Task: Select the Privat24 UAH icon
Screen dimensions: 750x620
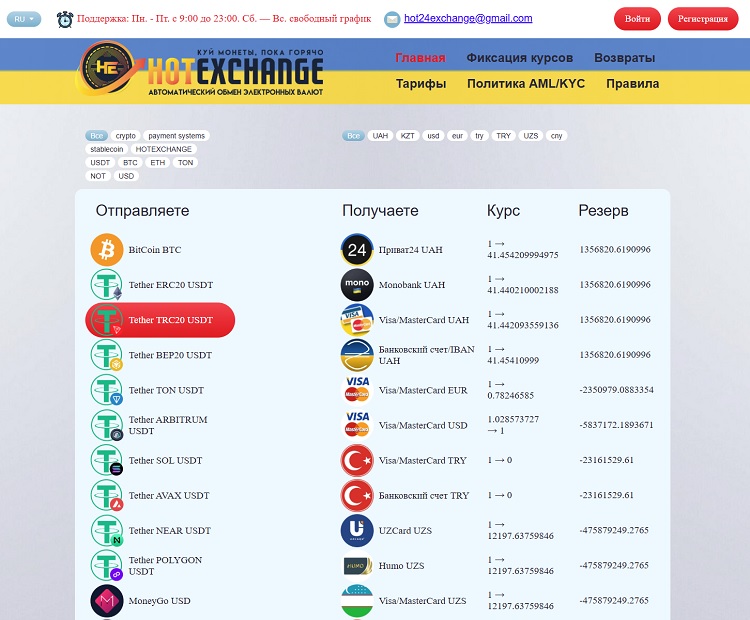Action: [357, 250]
